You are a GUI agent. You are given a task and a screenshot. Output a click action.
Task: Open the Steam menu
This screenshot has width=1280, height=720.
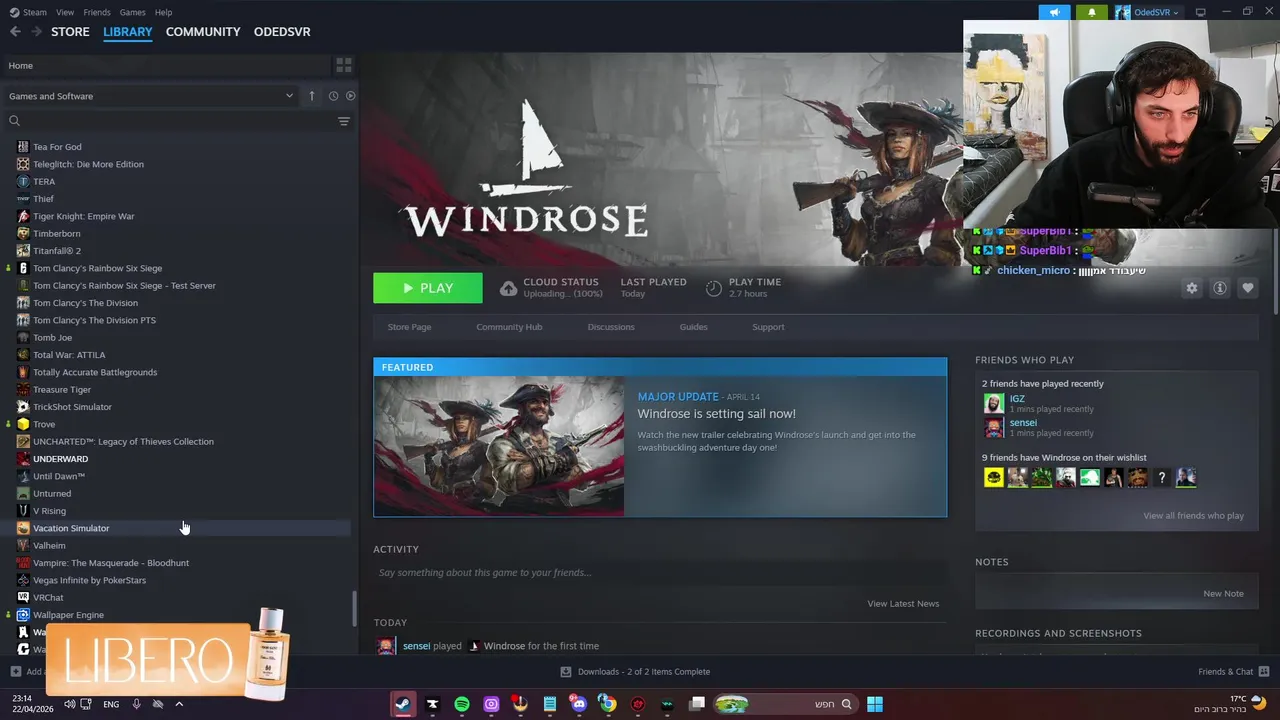pos(28,12)
